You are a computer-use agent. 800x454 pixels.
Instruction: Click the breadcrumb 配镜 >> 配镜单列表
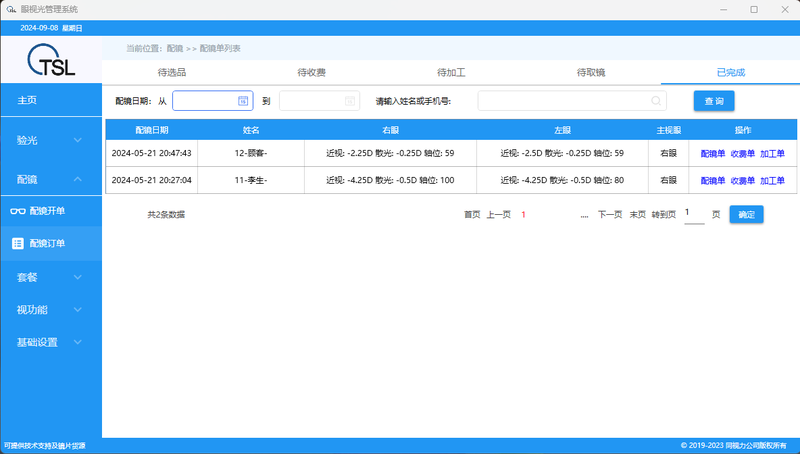[204, 48]
